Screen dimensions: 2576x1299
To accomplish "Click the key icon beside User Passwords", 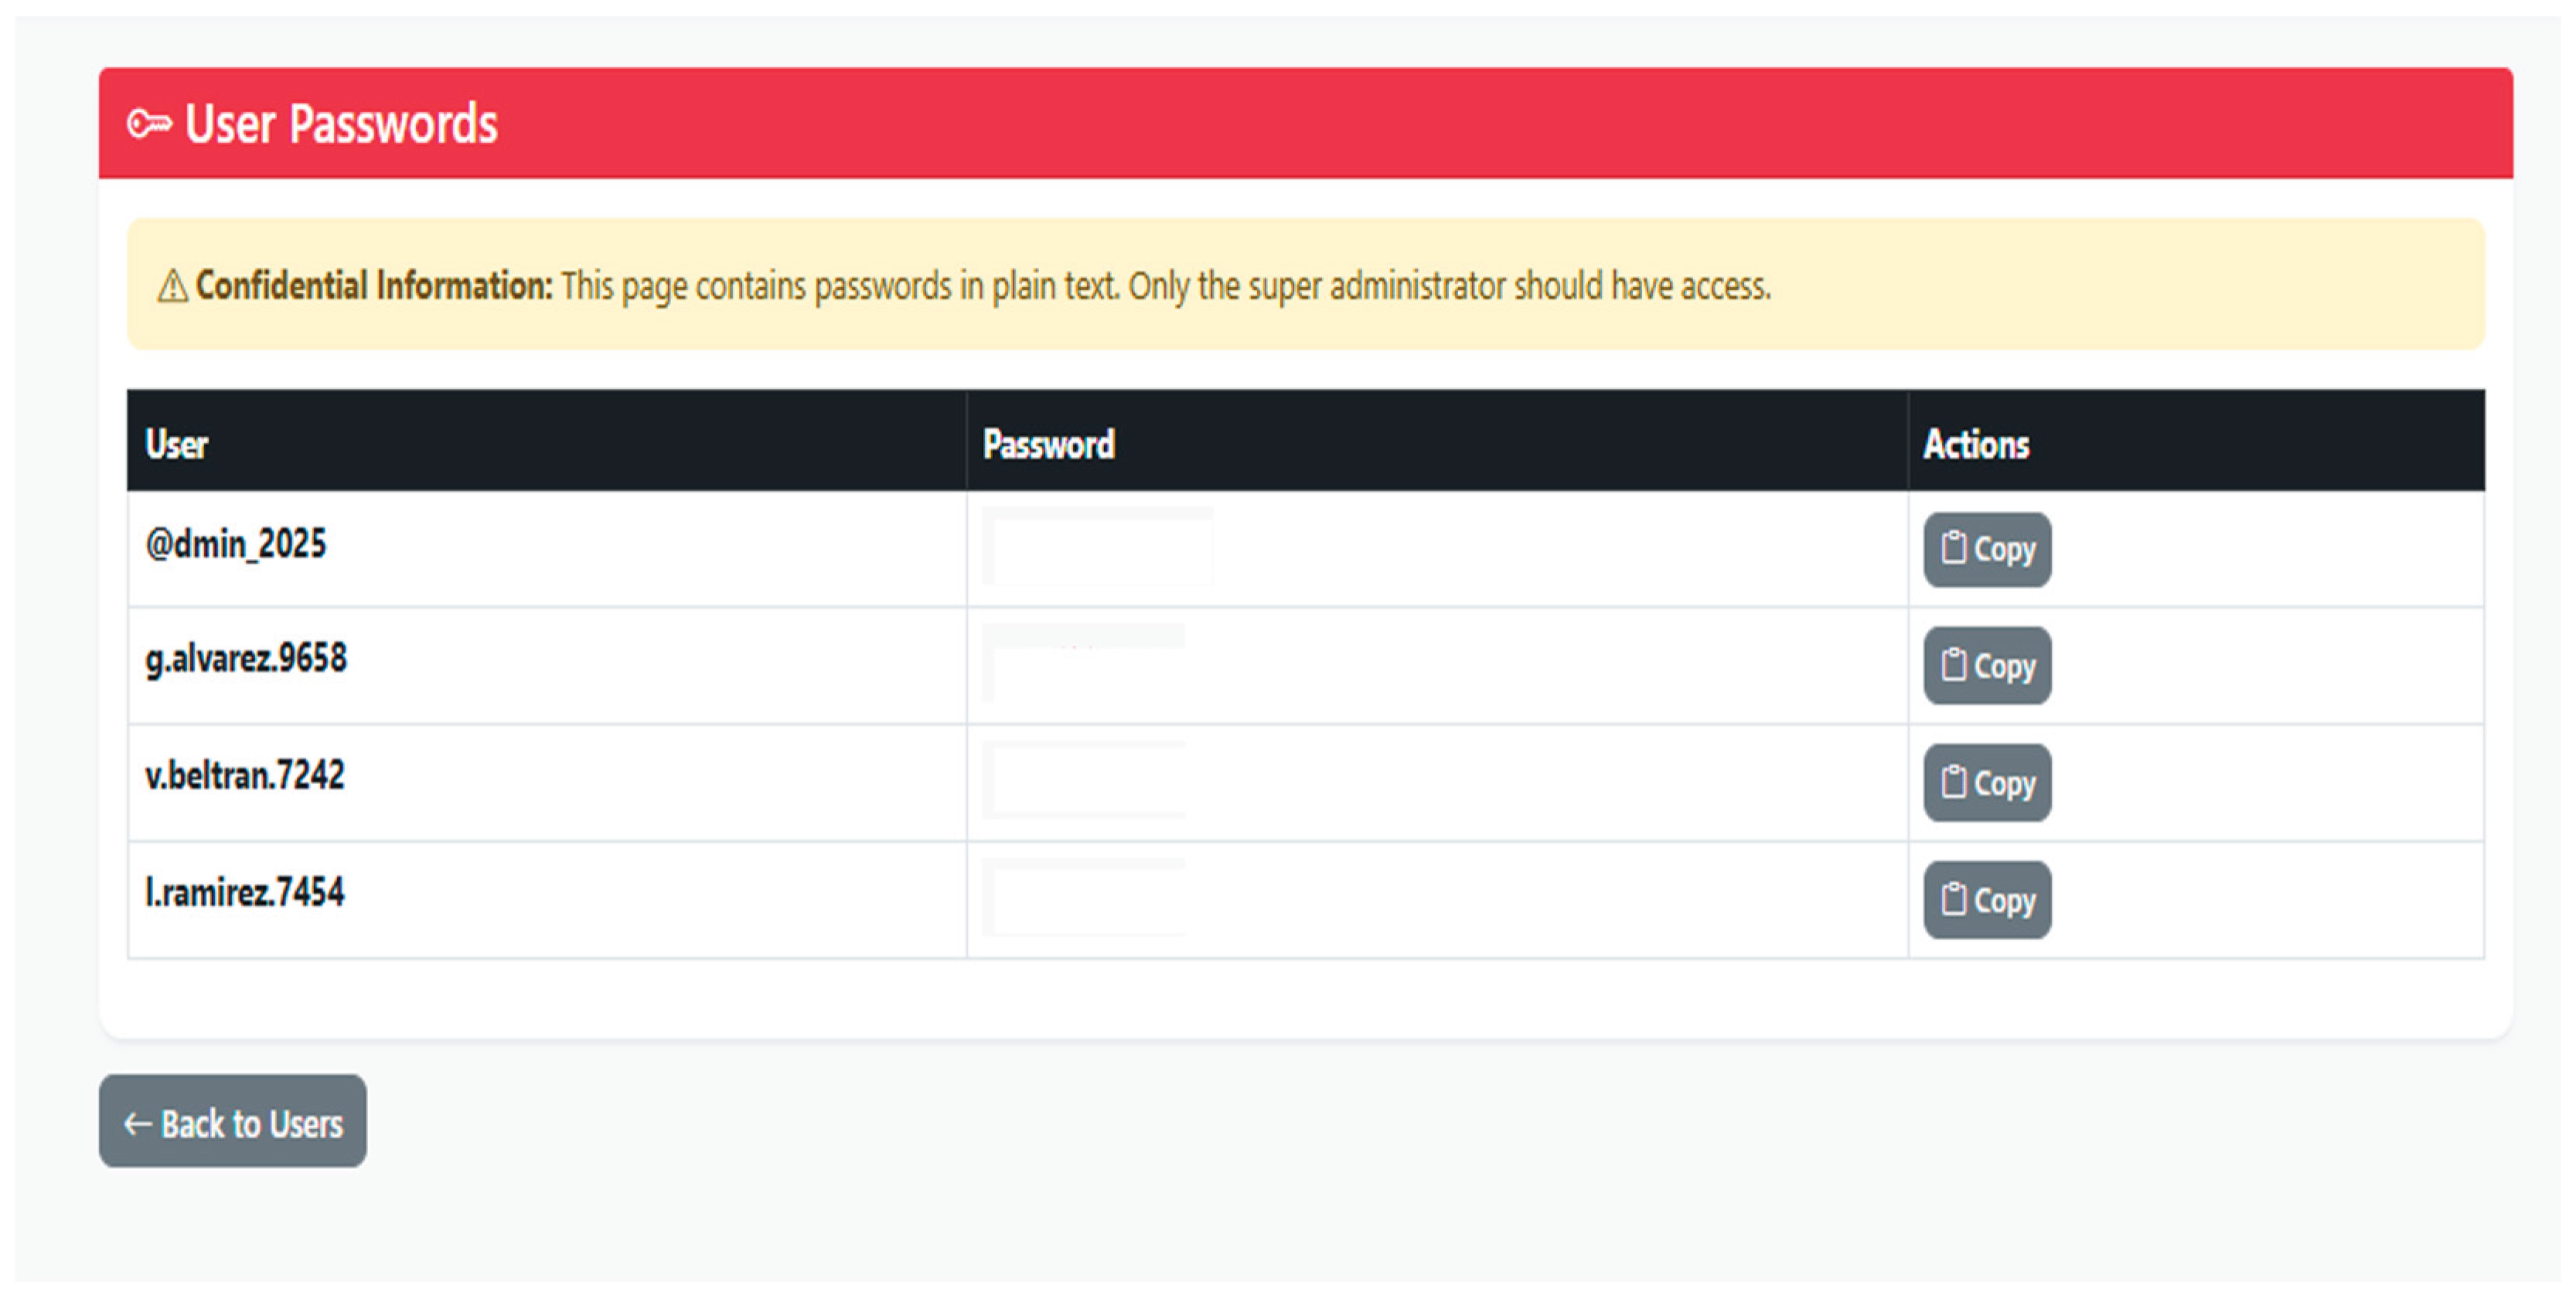I will [149, 124].
